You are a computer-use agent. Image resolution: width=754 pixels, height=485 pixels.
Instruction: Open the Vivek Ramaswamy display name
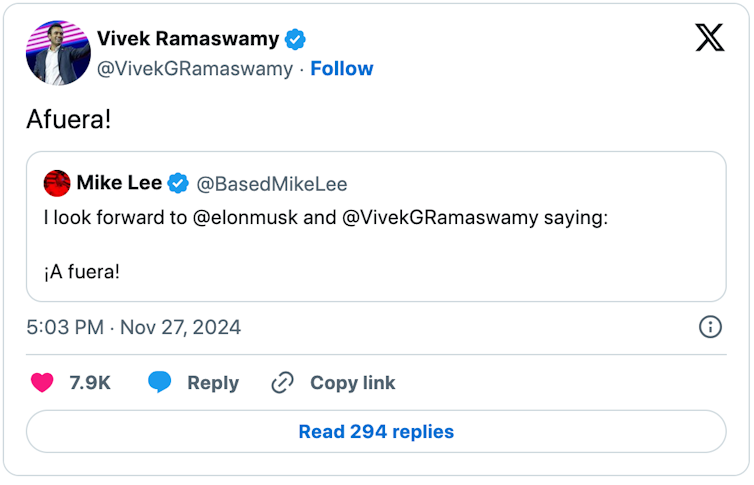(188, 39)
